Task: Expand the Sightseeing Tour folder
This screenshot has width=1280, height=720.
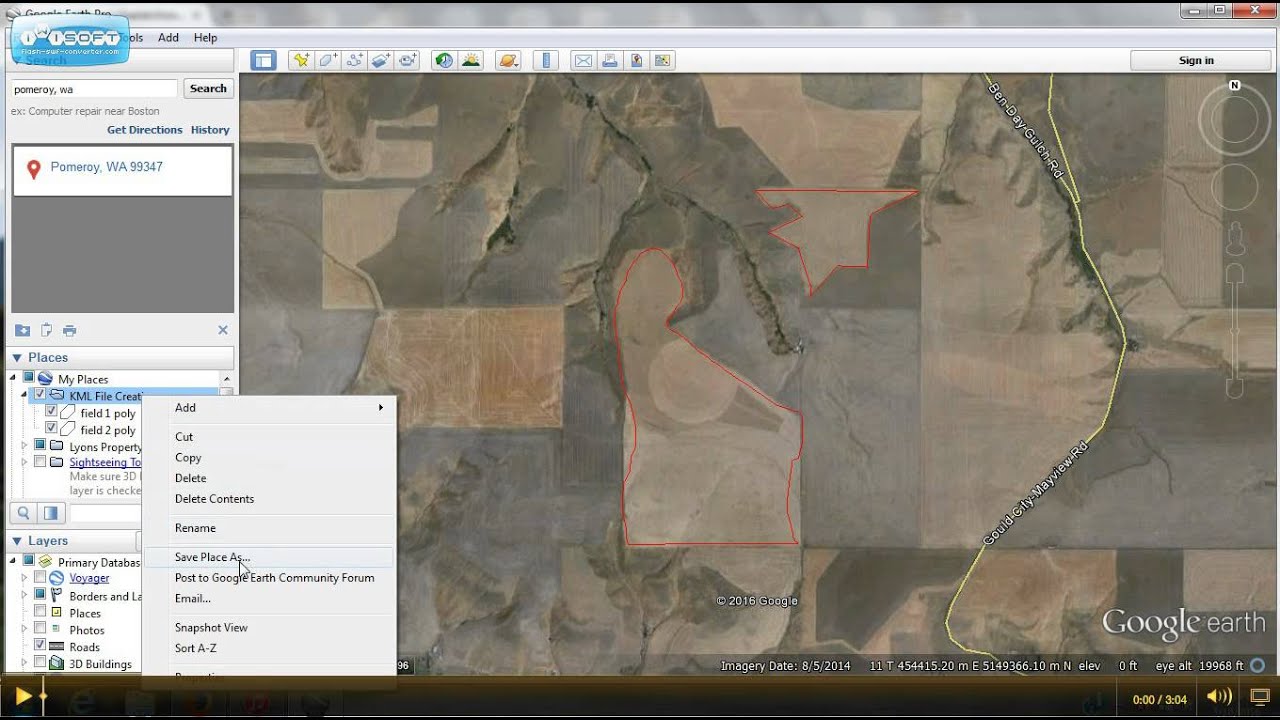Action: click(25, 462)
